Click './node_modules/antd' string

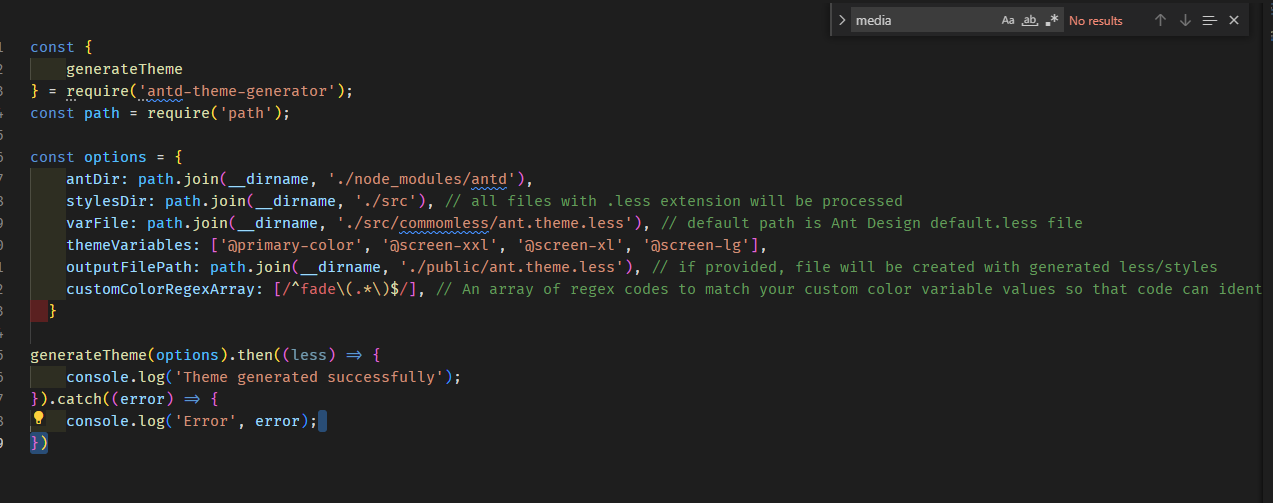422,179
